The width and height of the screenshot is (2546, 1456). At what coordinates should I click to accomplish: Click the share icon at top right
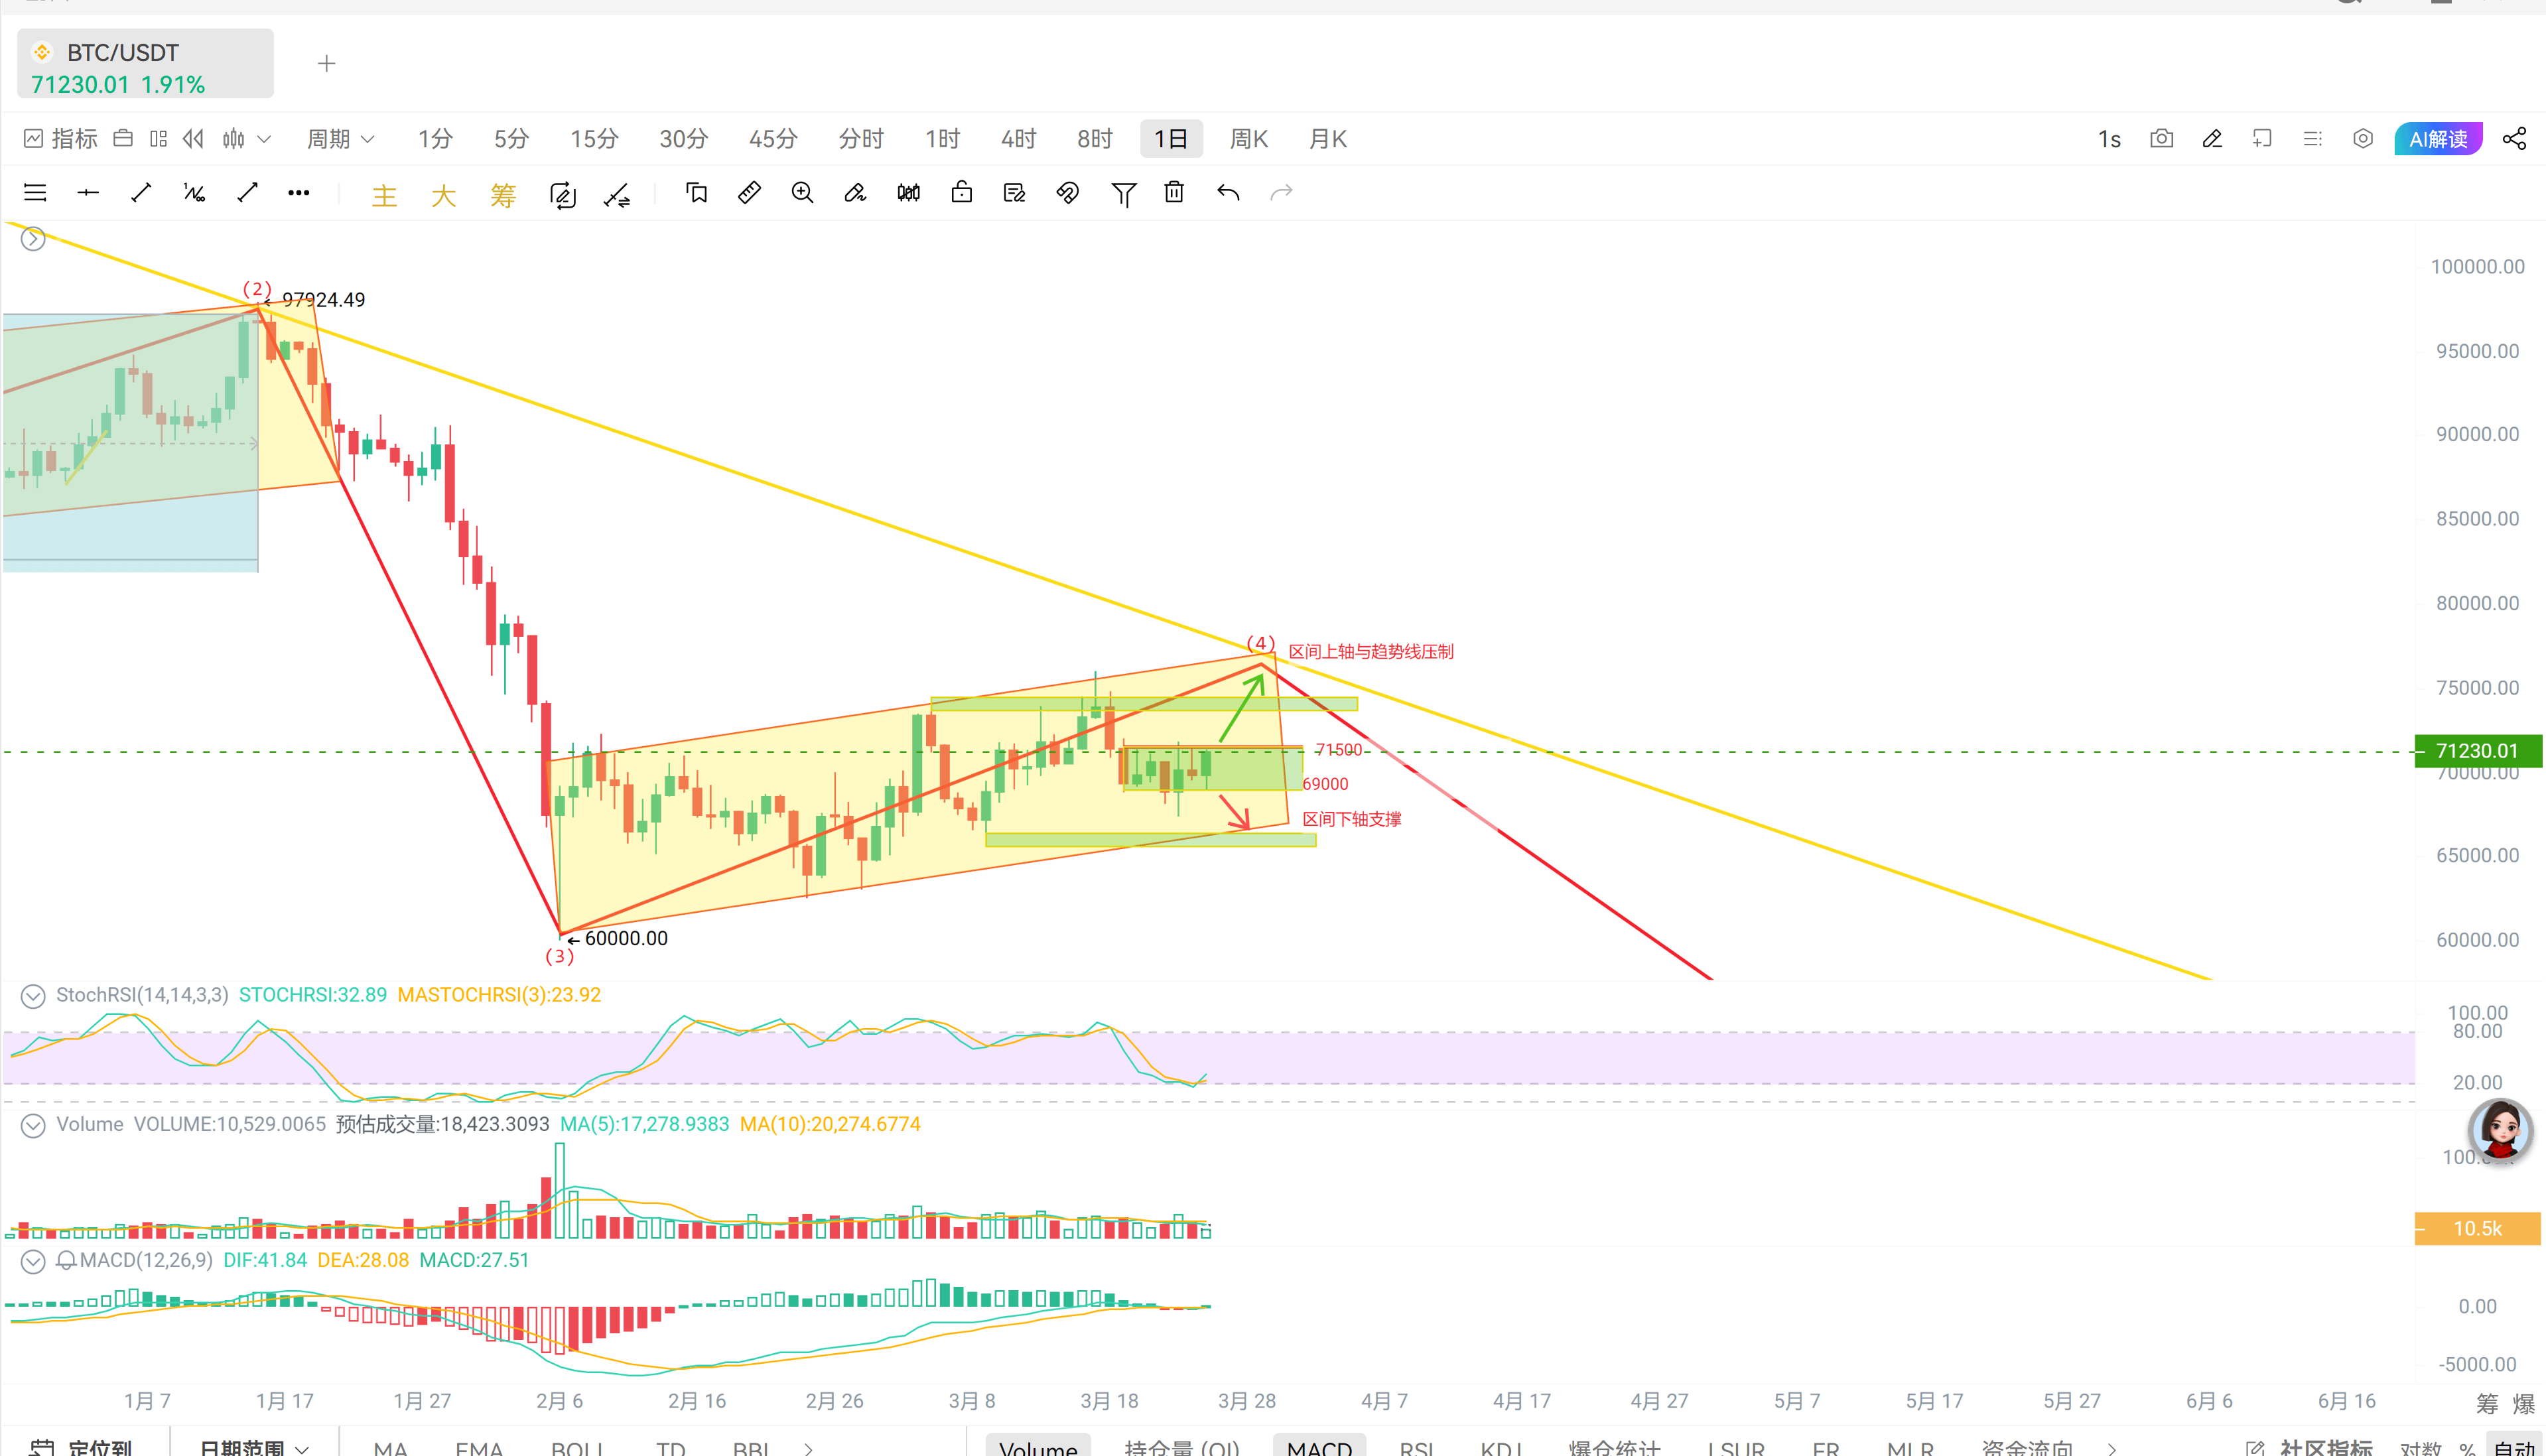2514,139
